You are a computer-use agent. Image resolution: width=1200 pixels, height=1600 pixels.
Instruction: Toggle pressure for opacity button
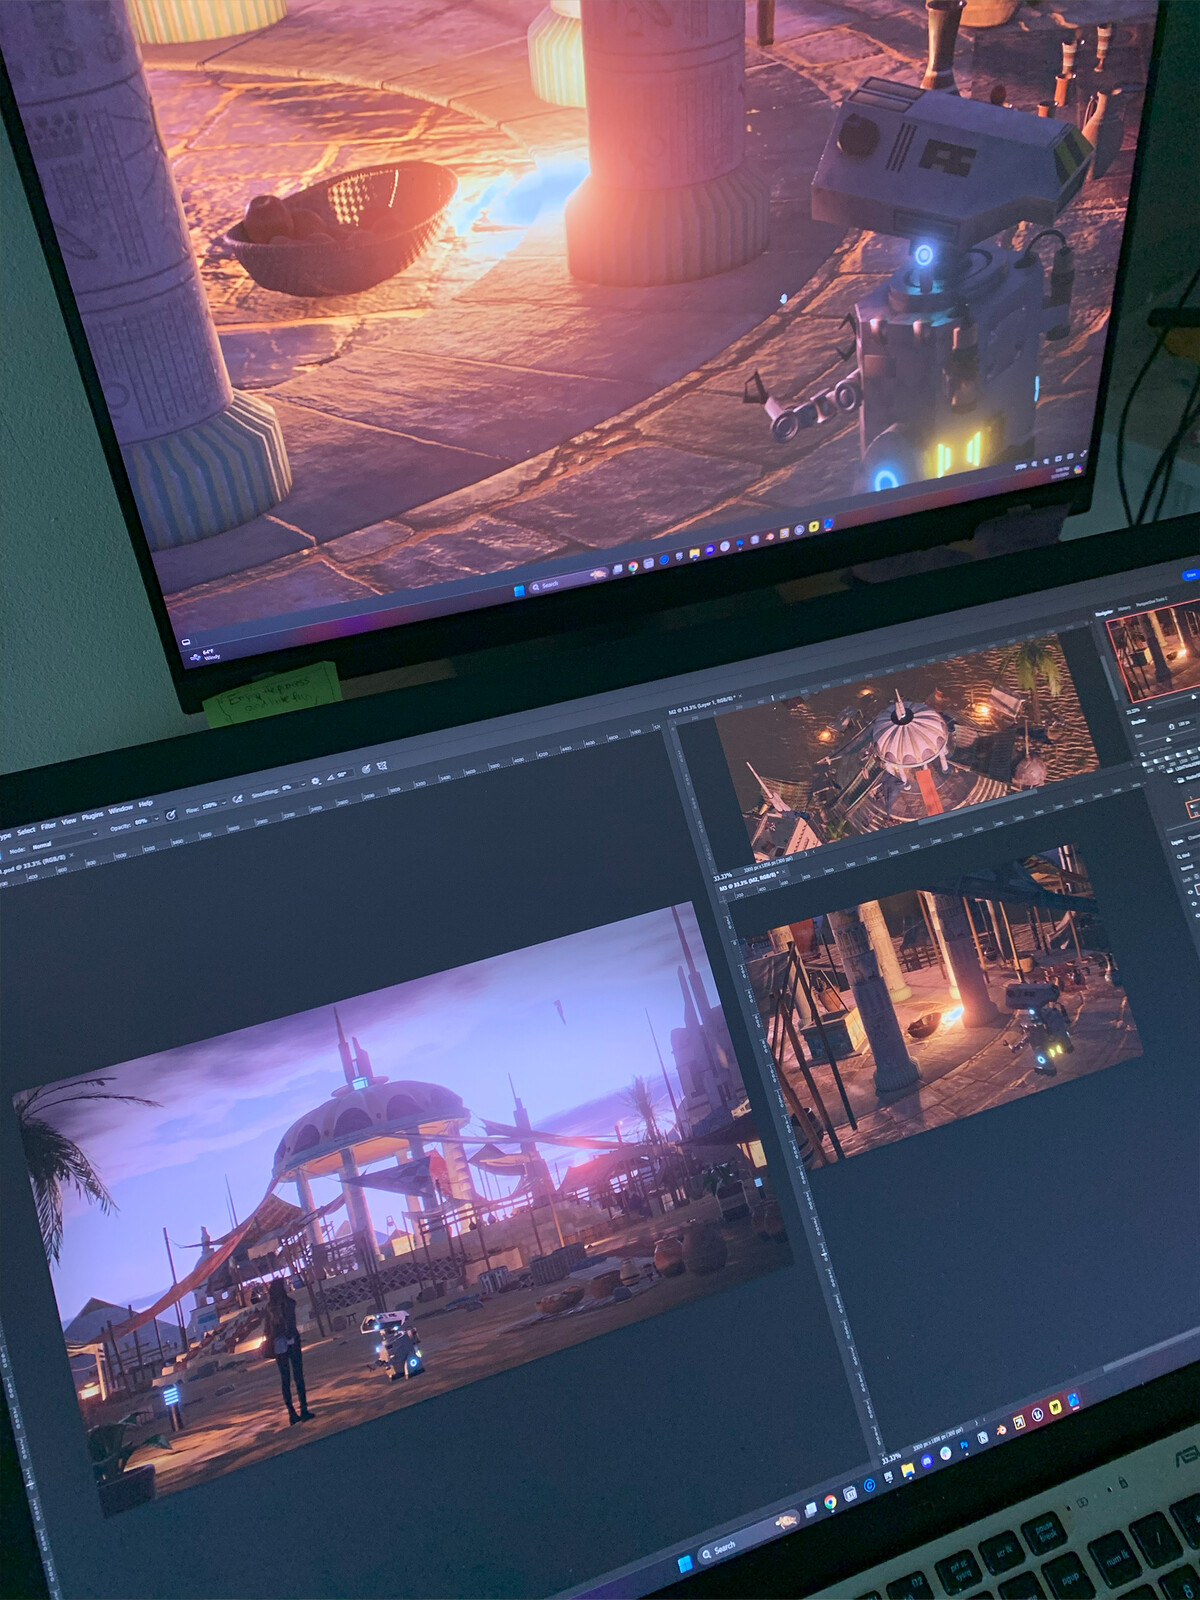coord(171,816)
